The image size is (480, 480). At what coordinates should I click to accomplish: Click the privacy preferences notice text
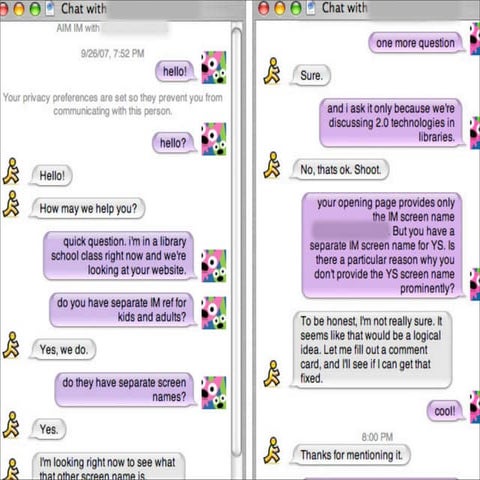pyautogui.click(x=113, y=104)
